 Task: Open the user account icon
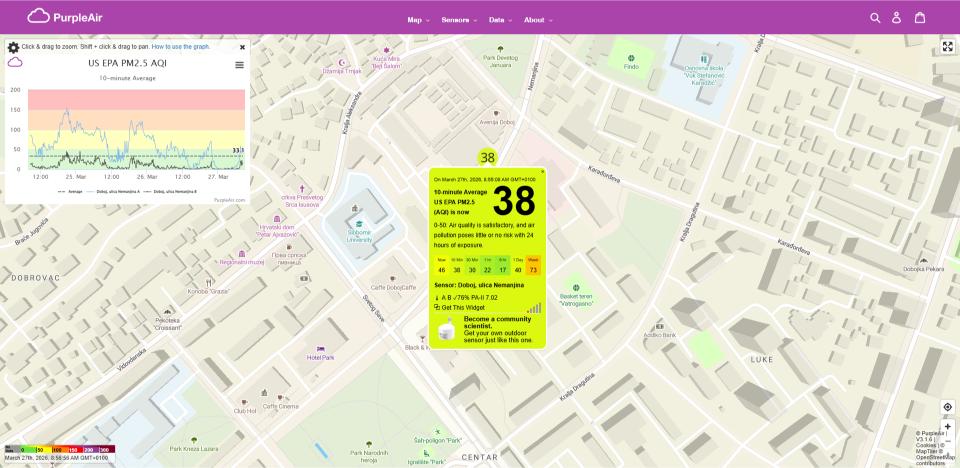coord(896,18)
